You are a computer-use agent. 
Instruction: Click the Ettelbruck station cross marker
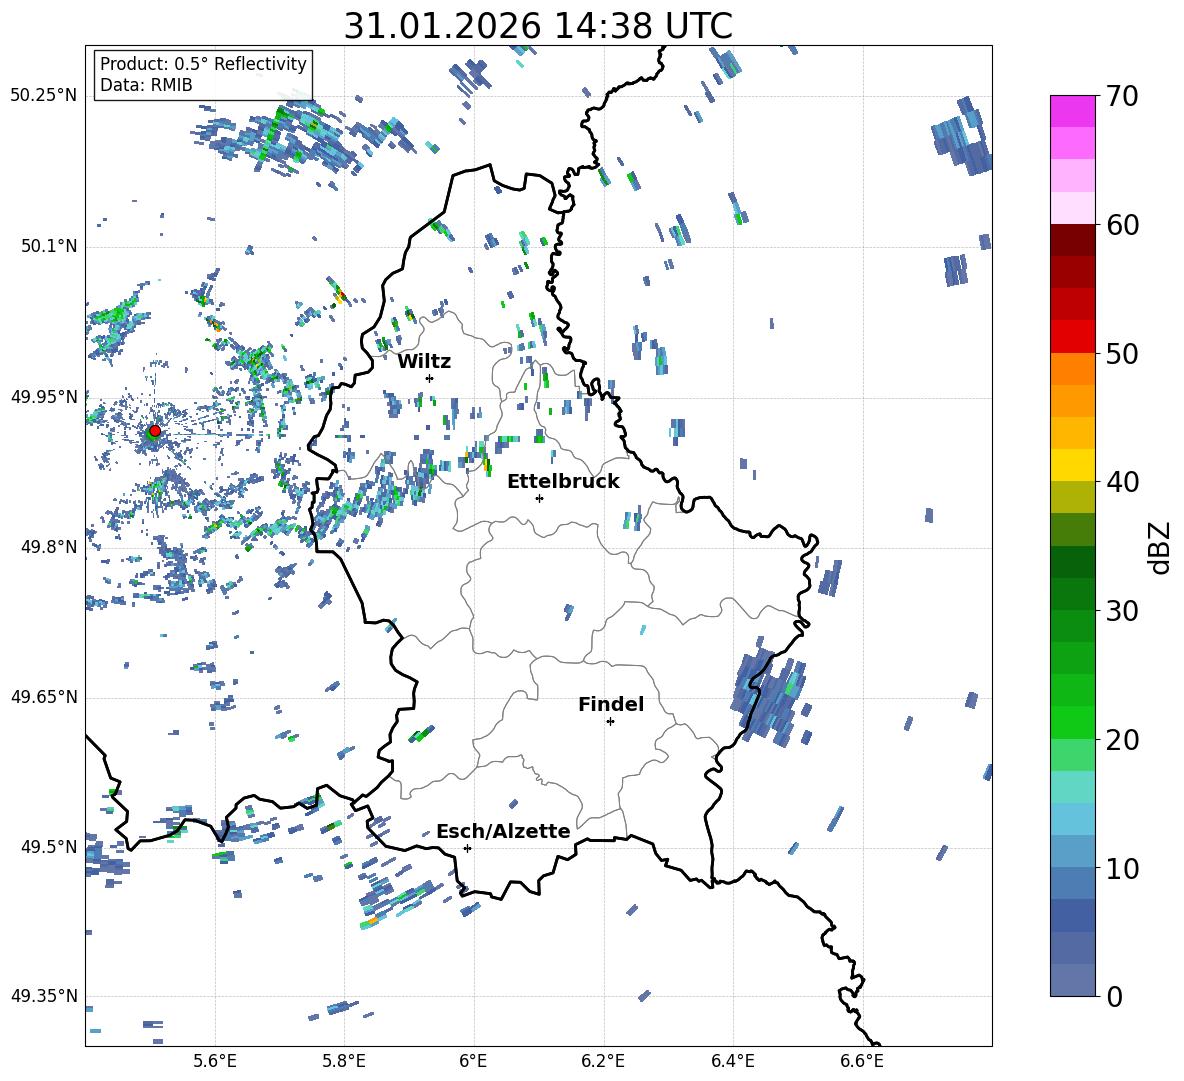[x=539, y=498]
